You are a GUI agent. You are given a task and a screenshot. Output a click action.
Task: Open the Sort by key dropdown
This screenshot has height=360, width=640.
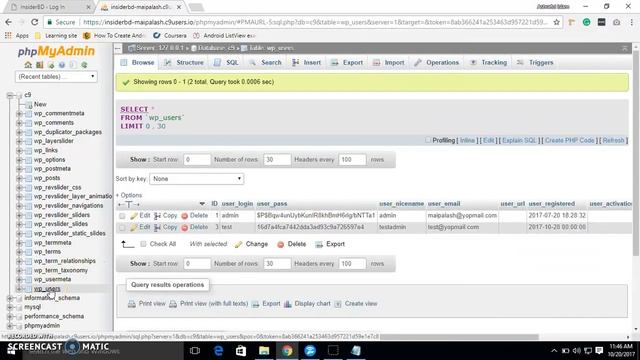[197, 179]
